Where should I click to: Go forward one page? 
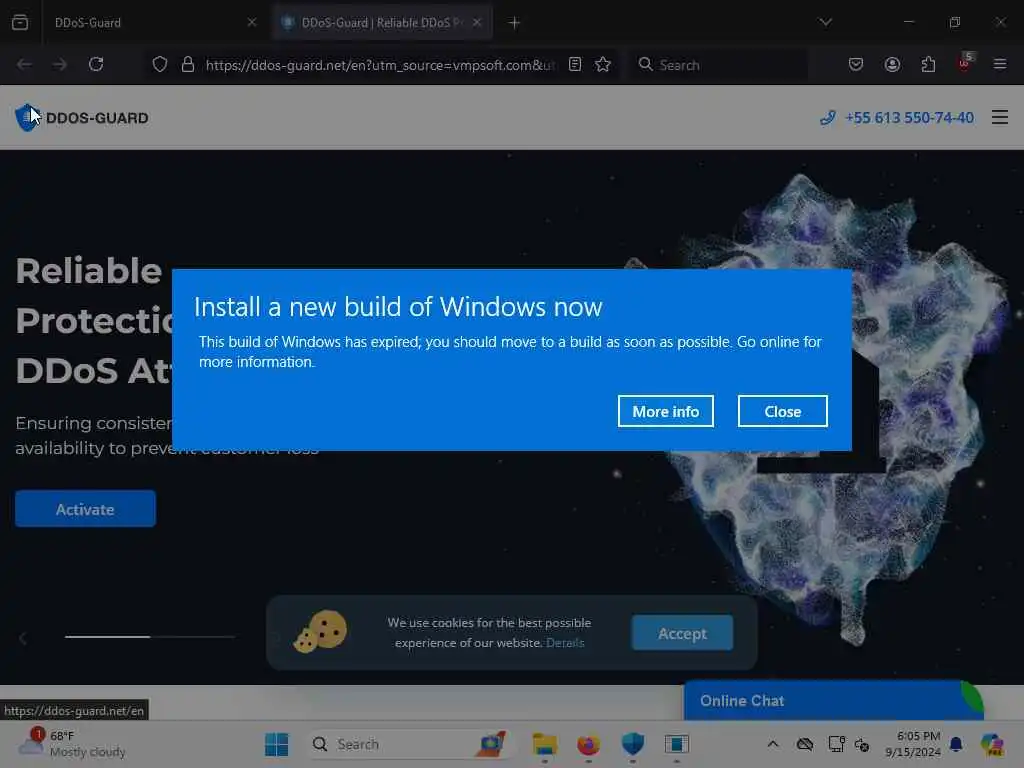coord(59,64)
